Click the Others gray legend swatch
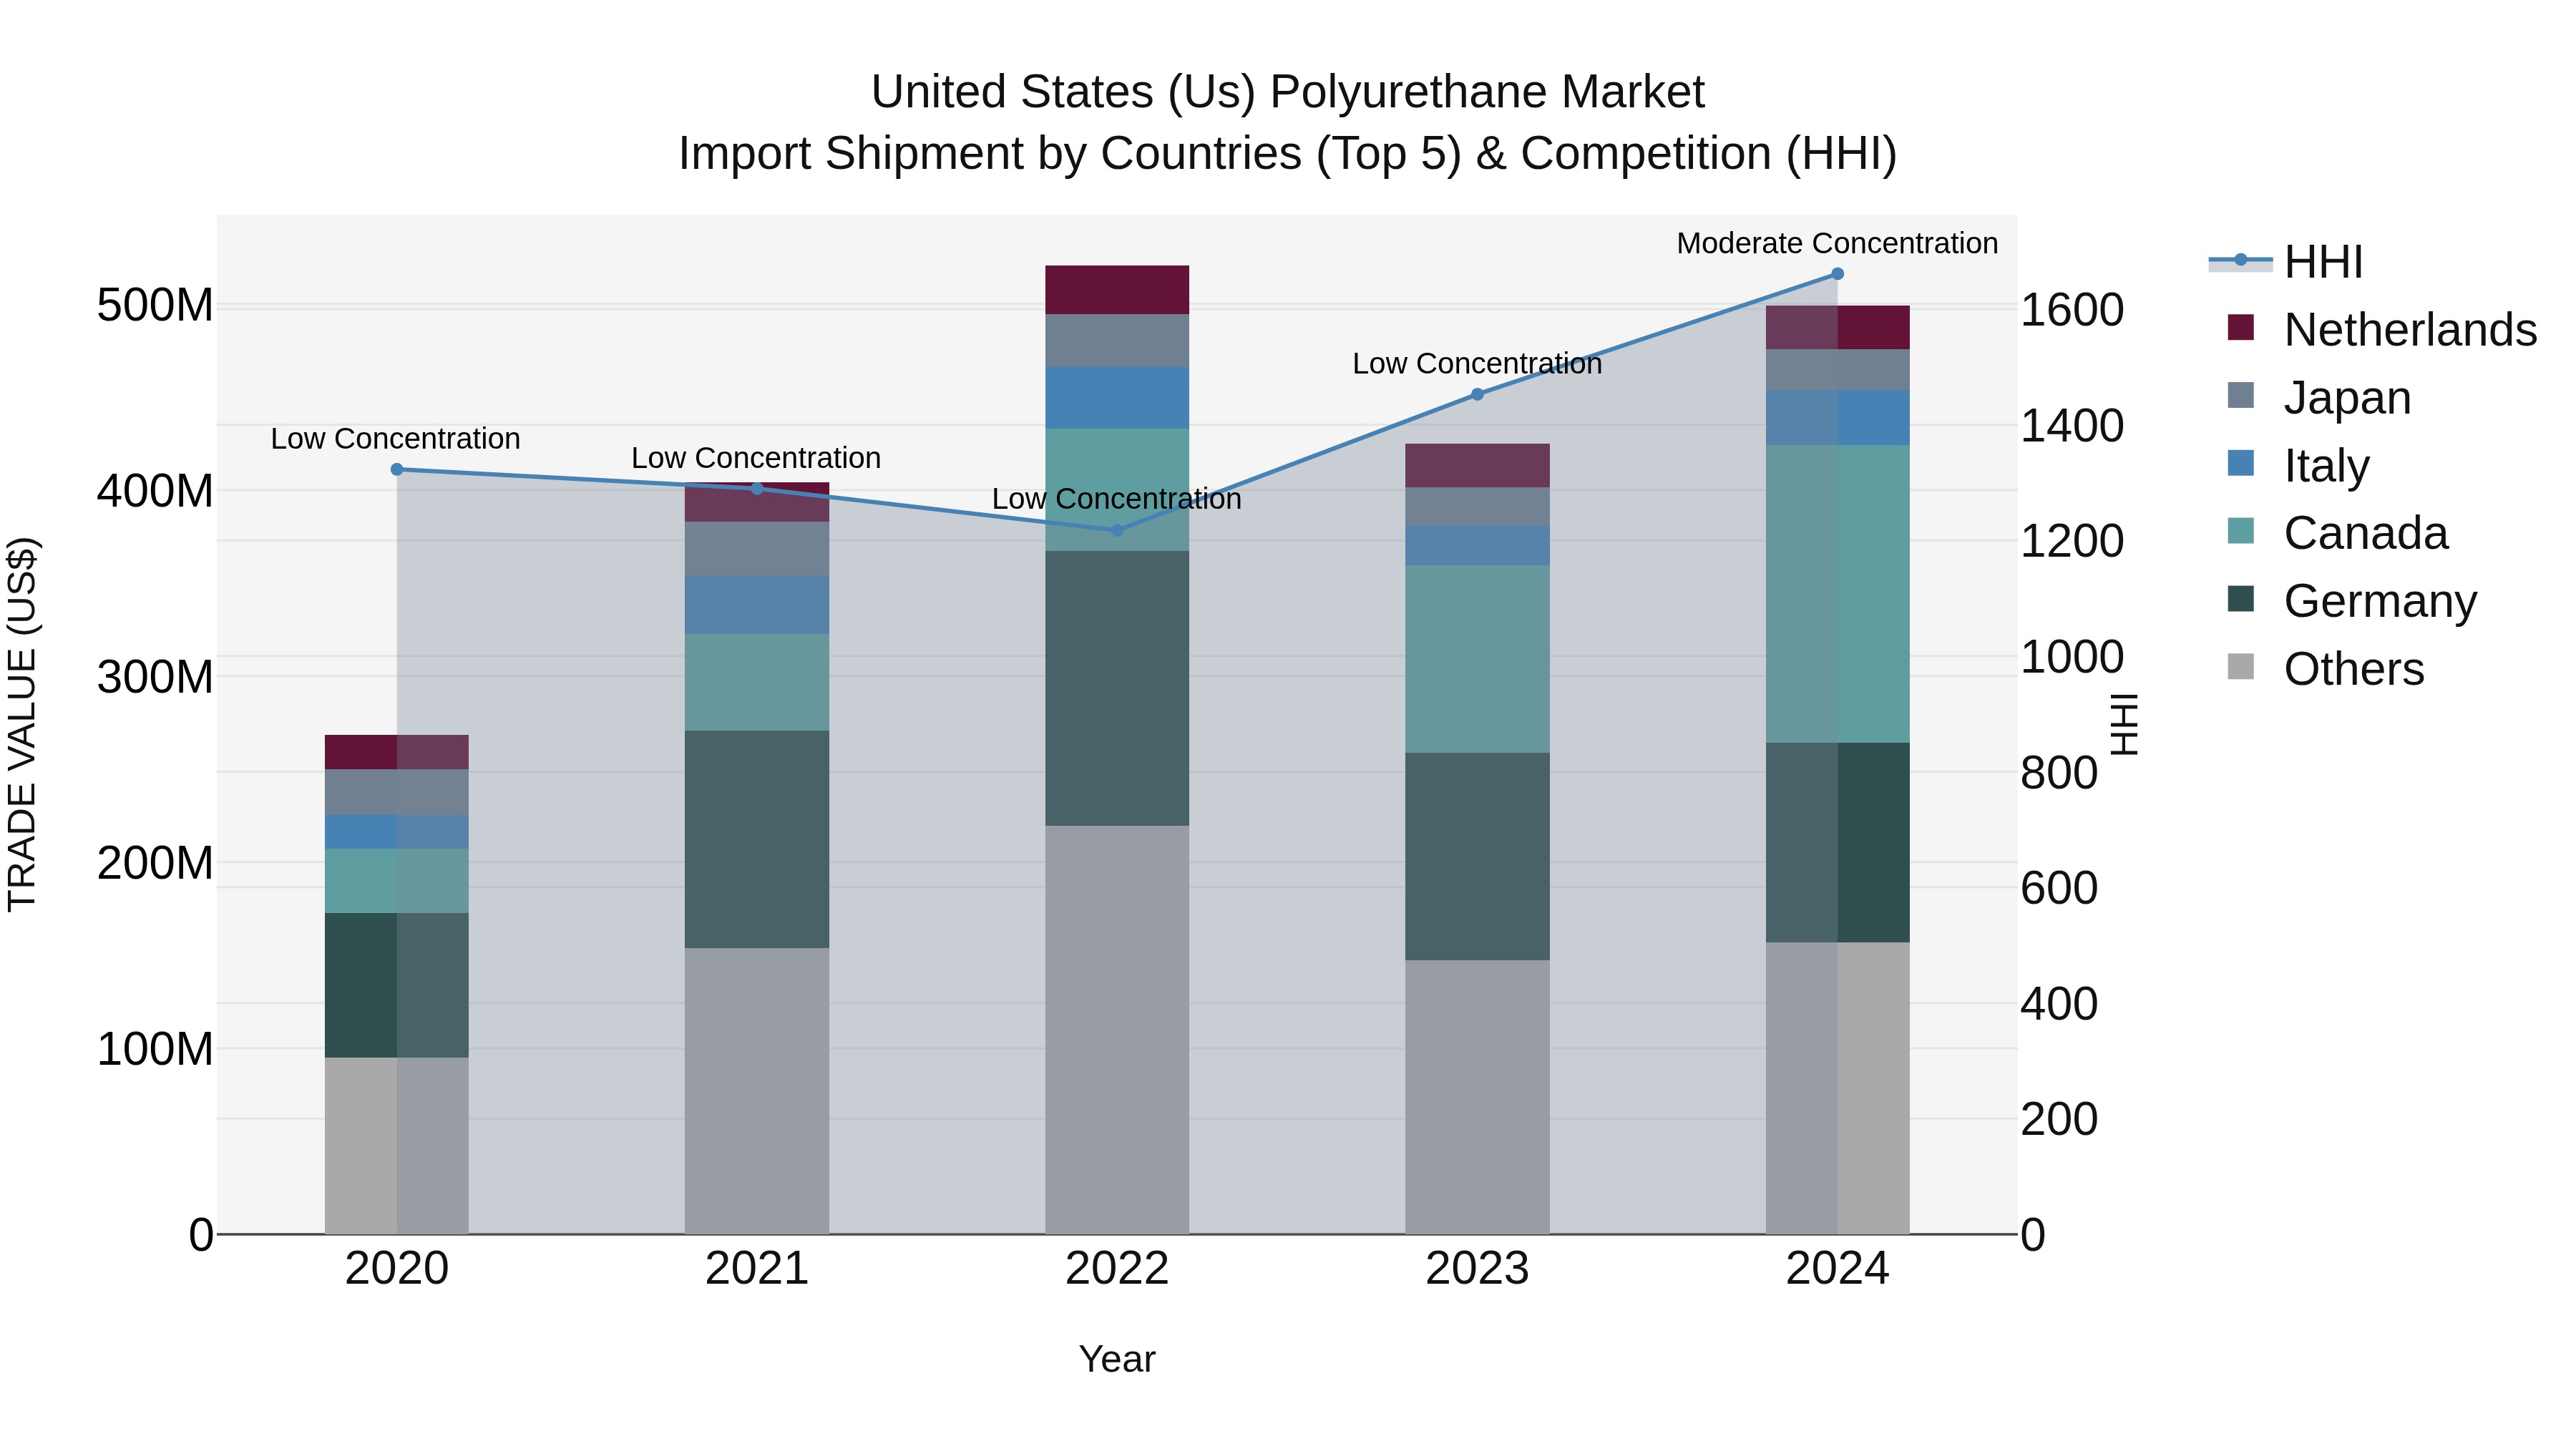This screenshot has height=1449, width=2576. [x=2241, y=667]
